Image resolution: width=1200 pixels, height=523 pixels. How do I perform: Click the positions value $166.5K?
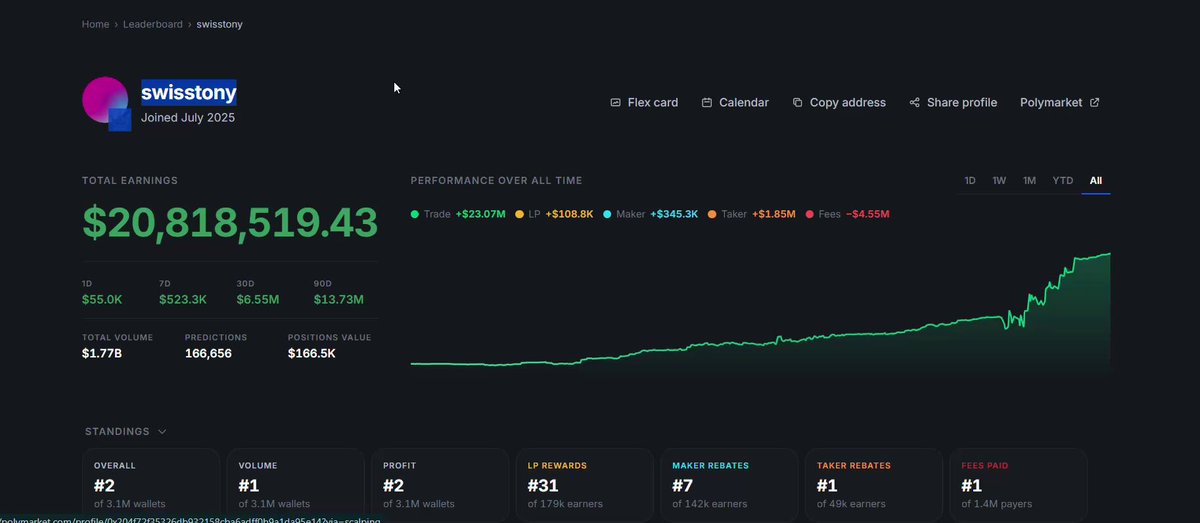(312, 353)
